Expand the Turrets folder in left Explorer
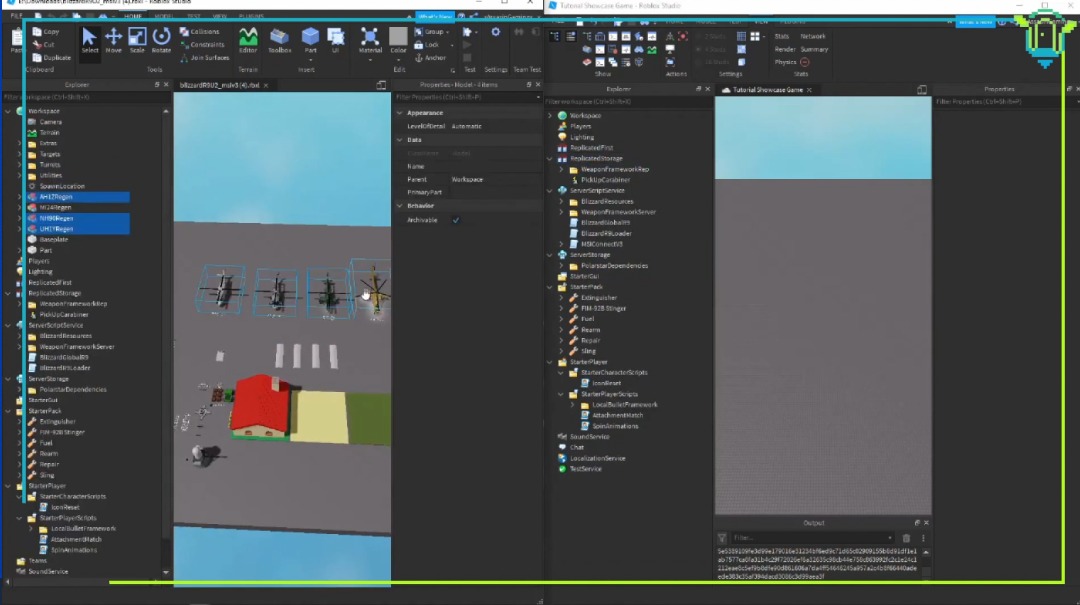The height and width of the screenshot is (605, 1080). (x=19, y=165)
